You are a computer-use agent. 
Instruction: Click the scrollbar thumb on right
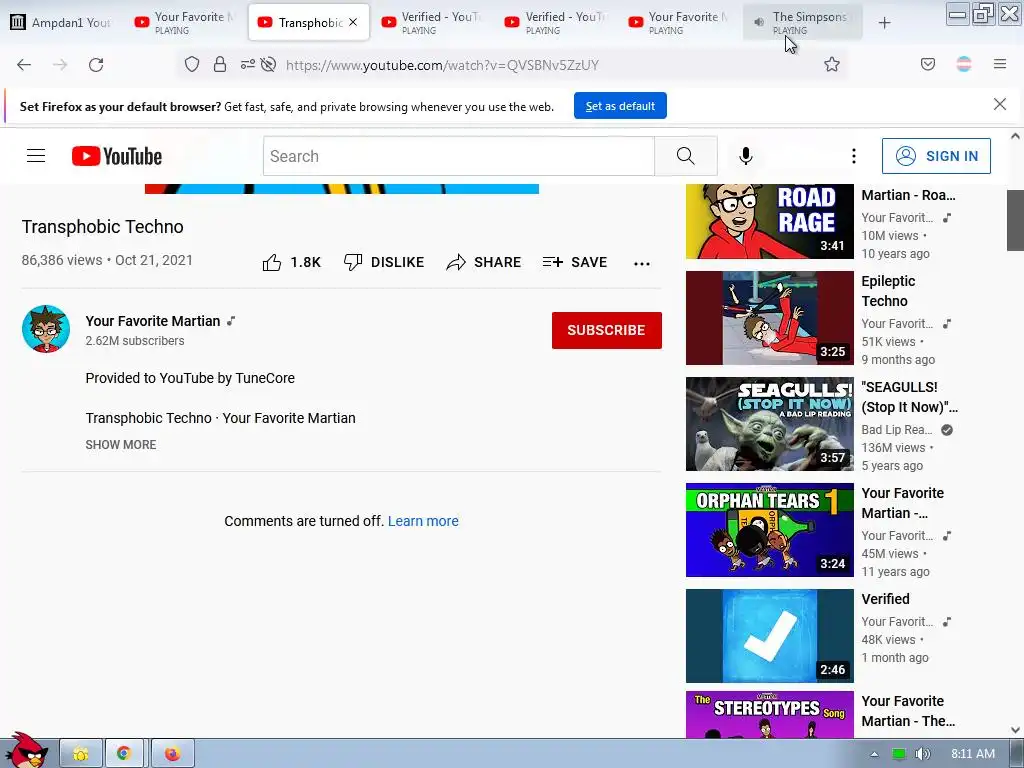[x=1015, y=220]
